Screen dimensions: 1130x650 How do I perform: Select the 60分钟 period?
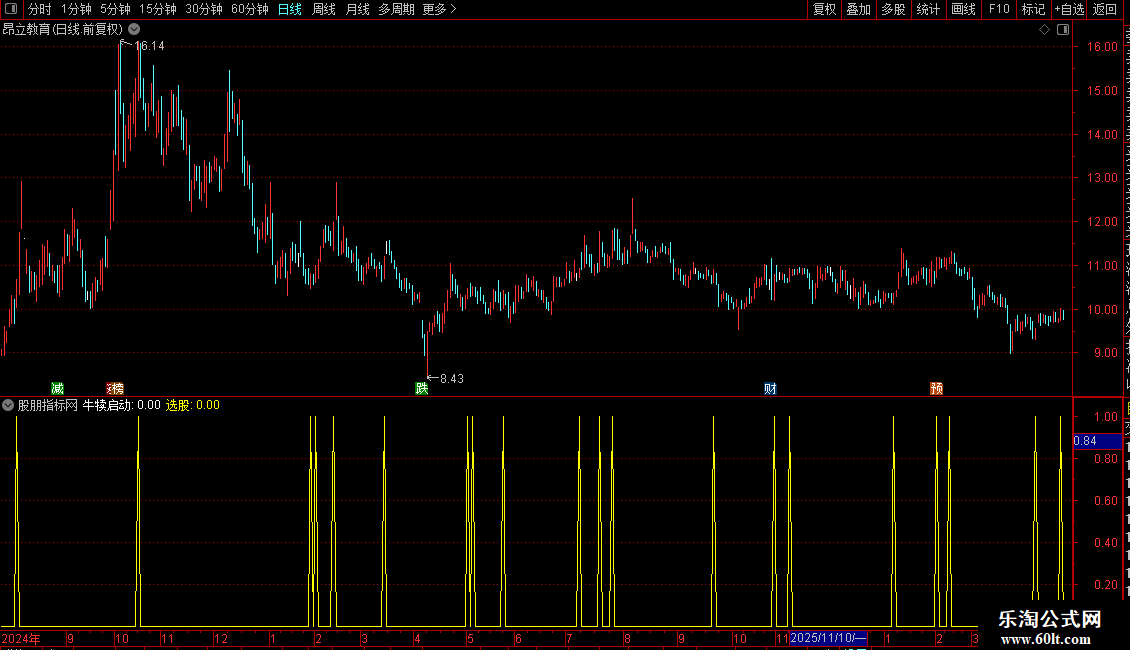coord(250,9)
